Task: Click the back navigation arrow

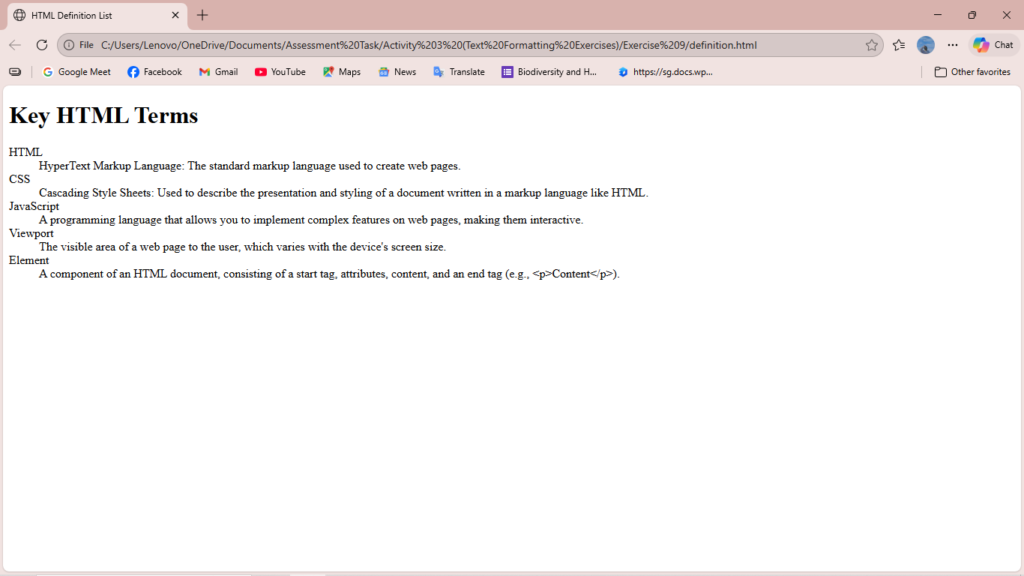Action: 15,45
